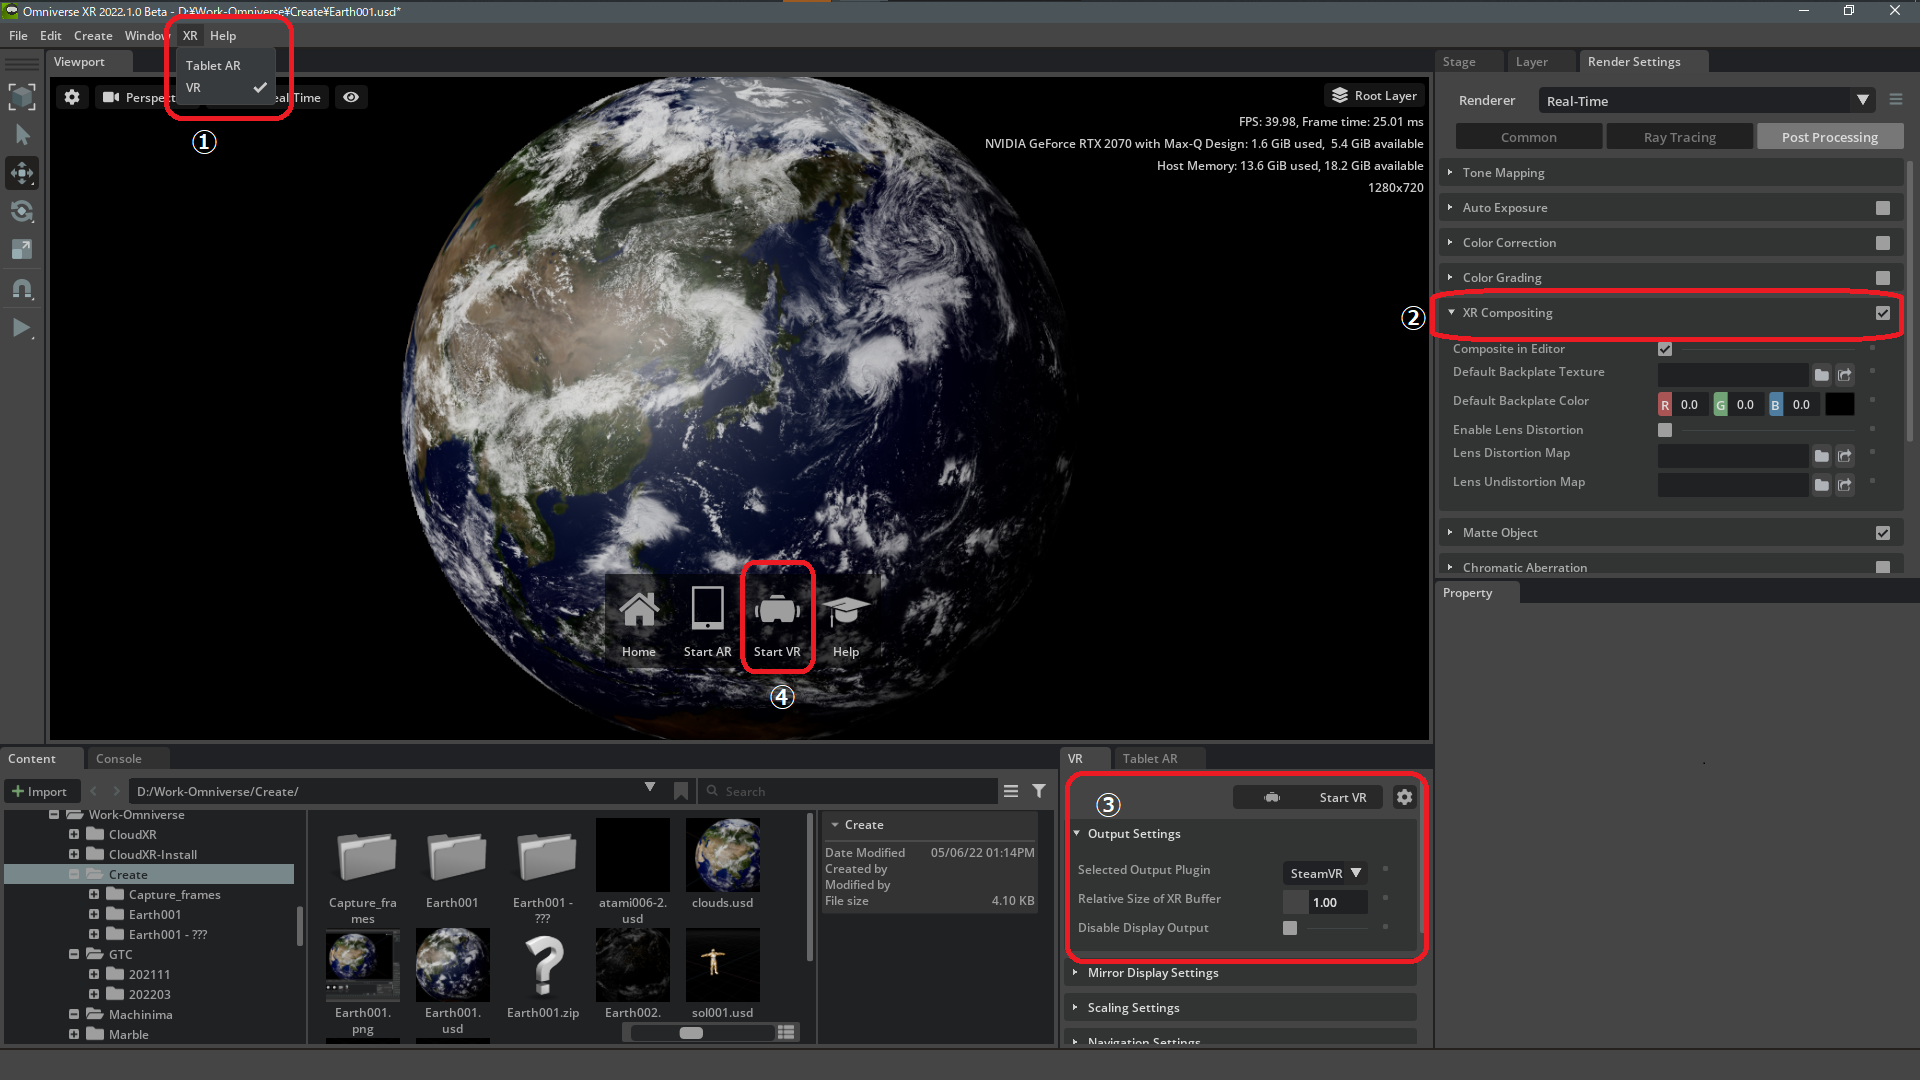Check Disable Display Output box
The width and height of the screenshot is (1920, 1080).
(1290, 928)
